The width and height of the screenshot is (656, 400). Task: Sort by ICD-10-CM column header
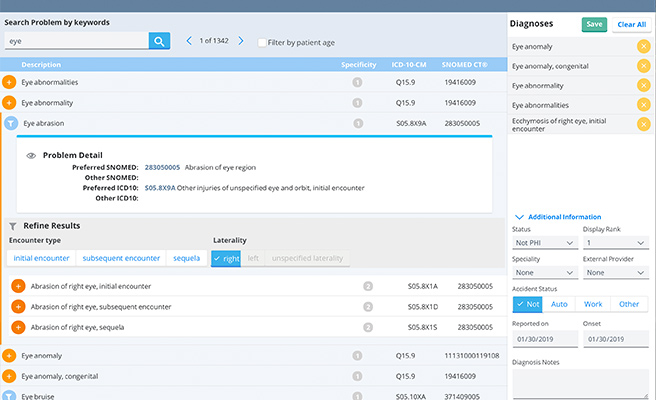click(409, 64)
